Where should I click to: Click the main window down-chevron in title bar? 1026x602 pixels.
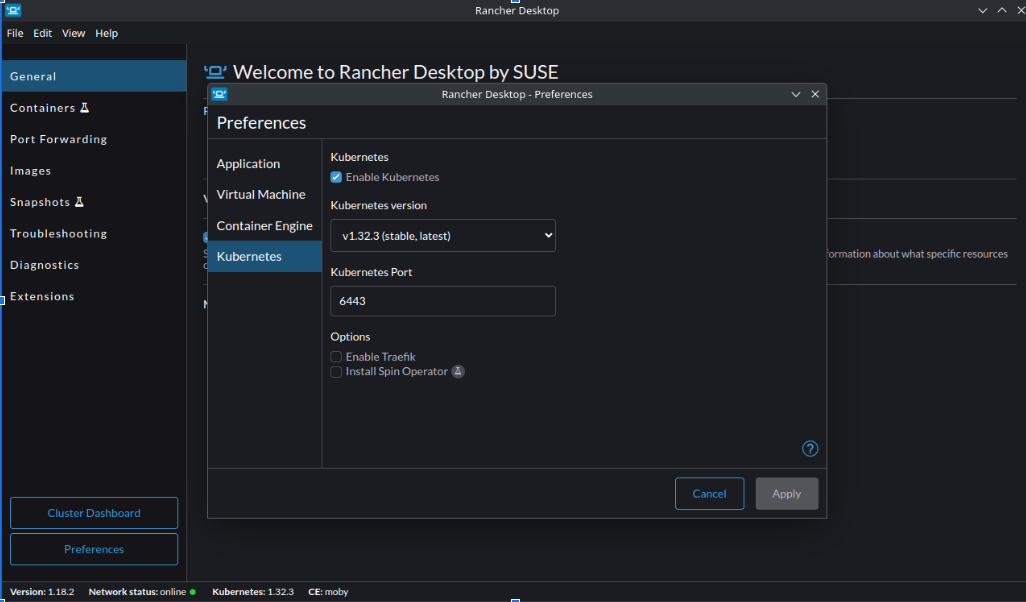tap(982, 10)
